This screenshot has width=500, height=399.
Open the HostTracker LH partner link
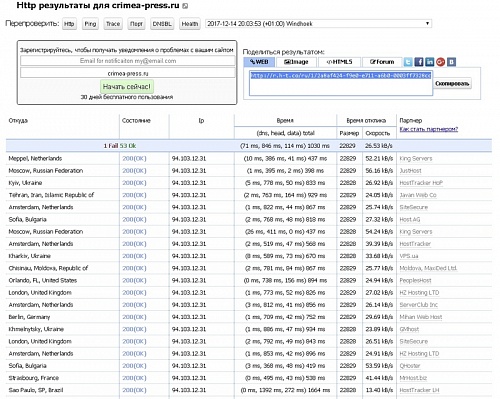pyautogui.click(x=419, y=390)
